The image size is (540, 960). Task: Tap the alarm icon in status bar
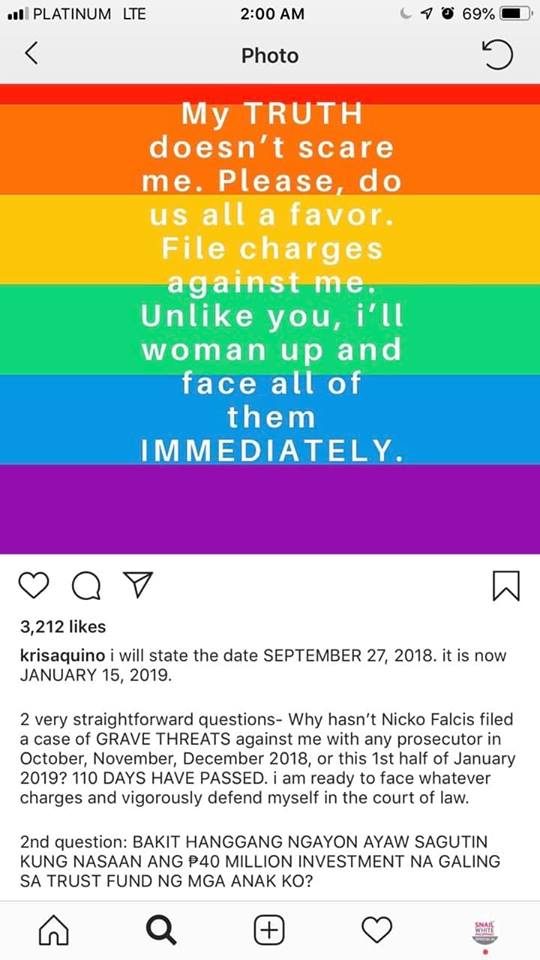click(x=448, y=13)
